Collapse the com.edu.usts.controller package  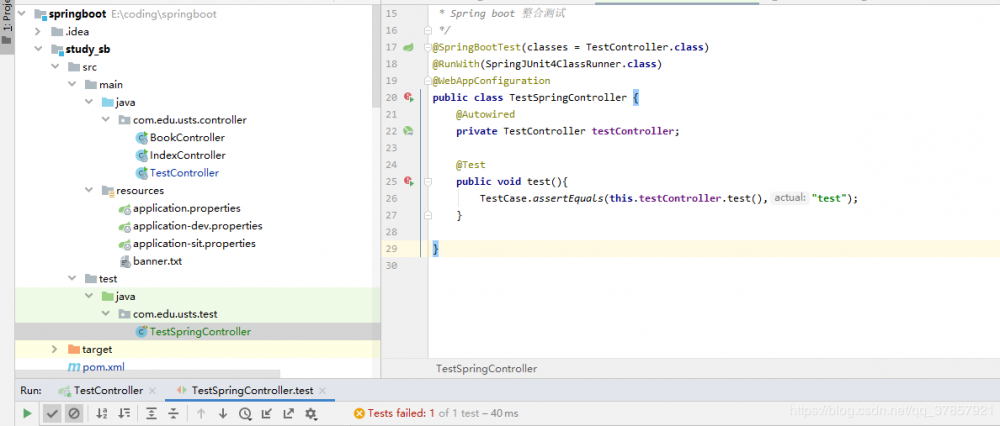(x=105, y=120)
